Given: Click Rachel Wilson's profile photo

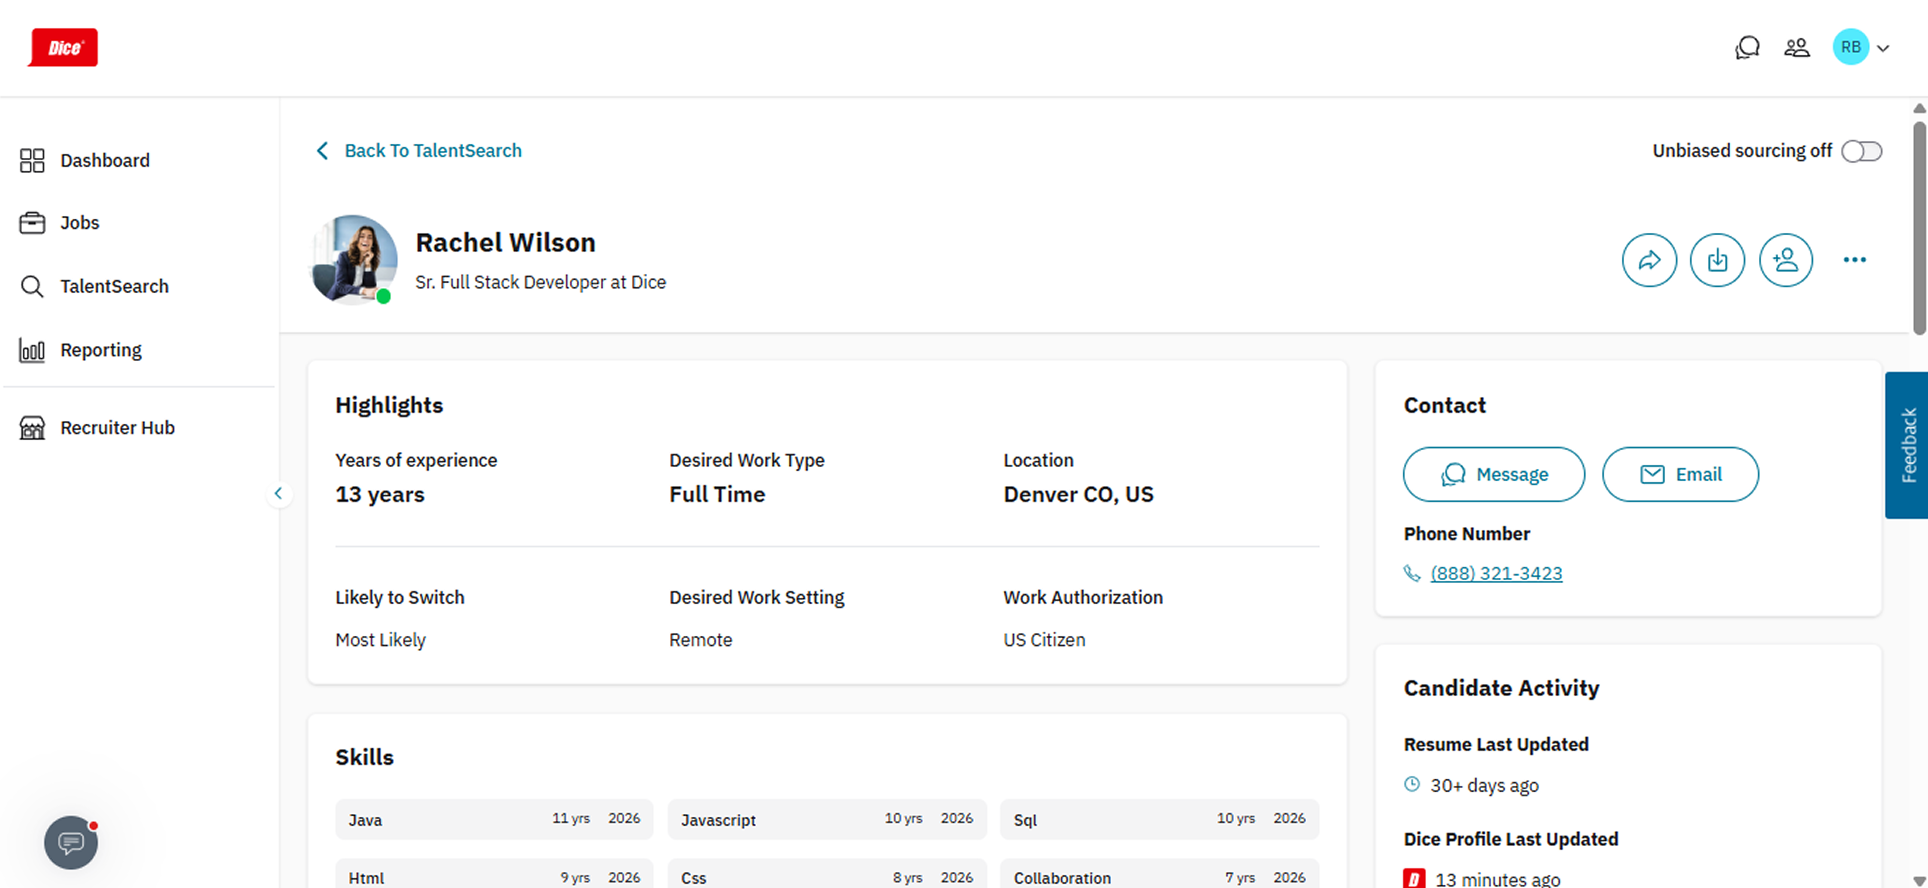Looking at the screenshot, I should 354,259.
